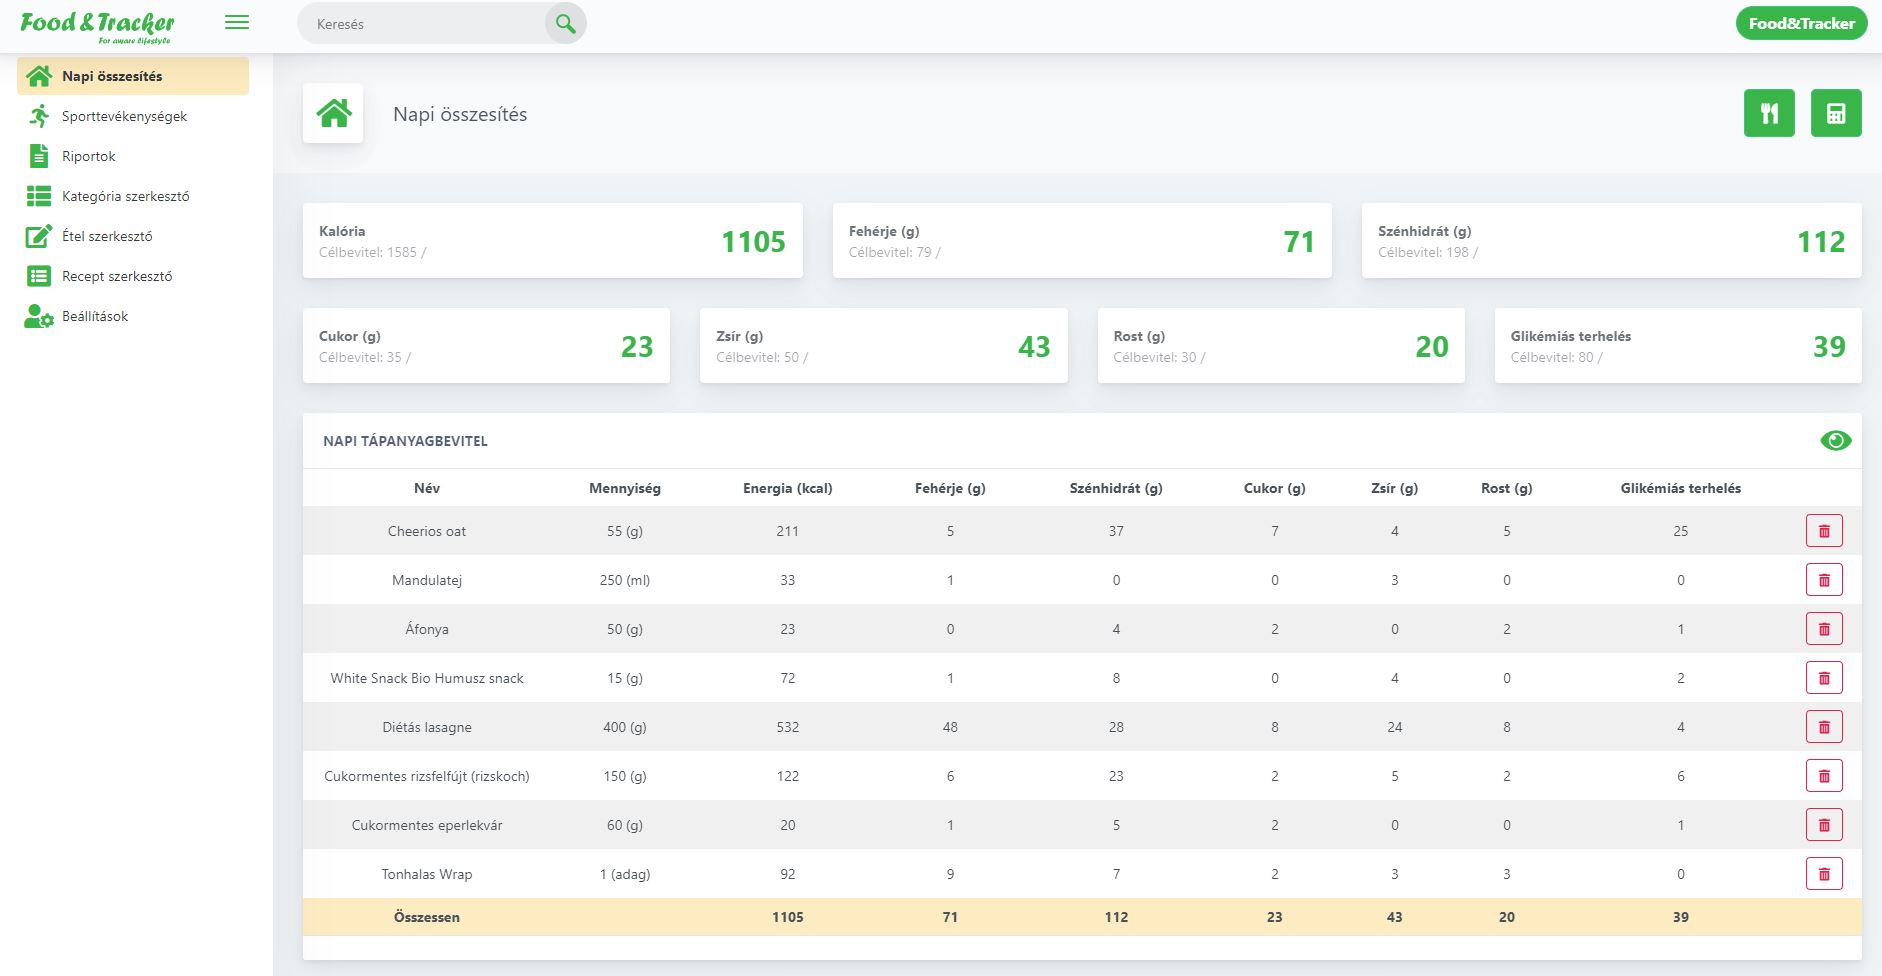Click the user-gear Beállítások icon
1882x976 pixels.
(39, 317)
